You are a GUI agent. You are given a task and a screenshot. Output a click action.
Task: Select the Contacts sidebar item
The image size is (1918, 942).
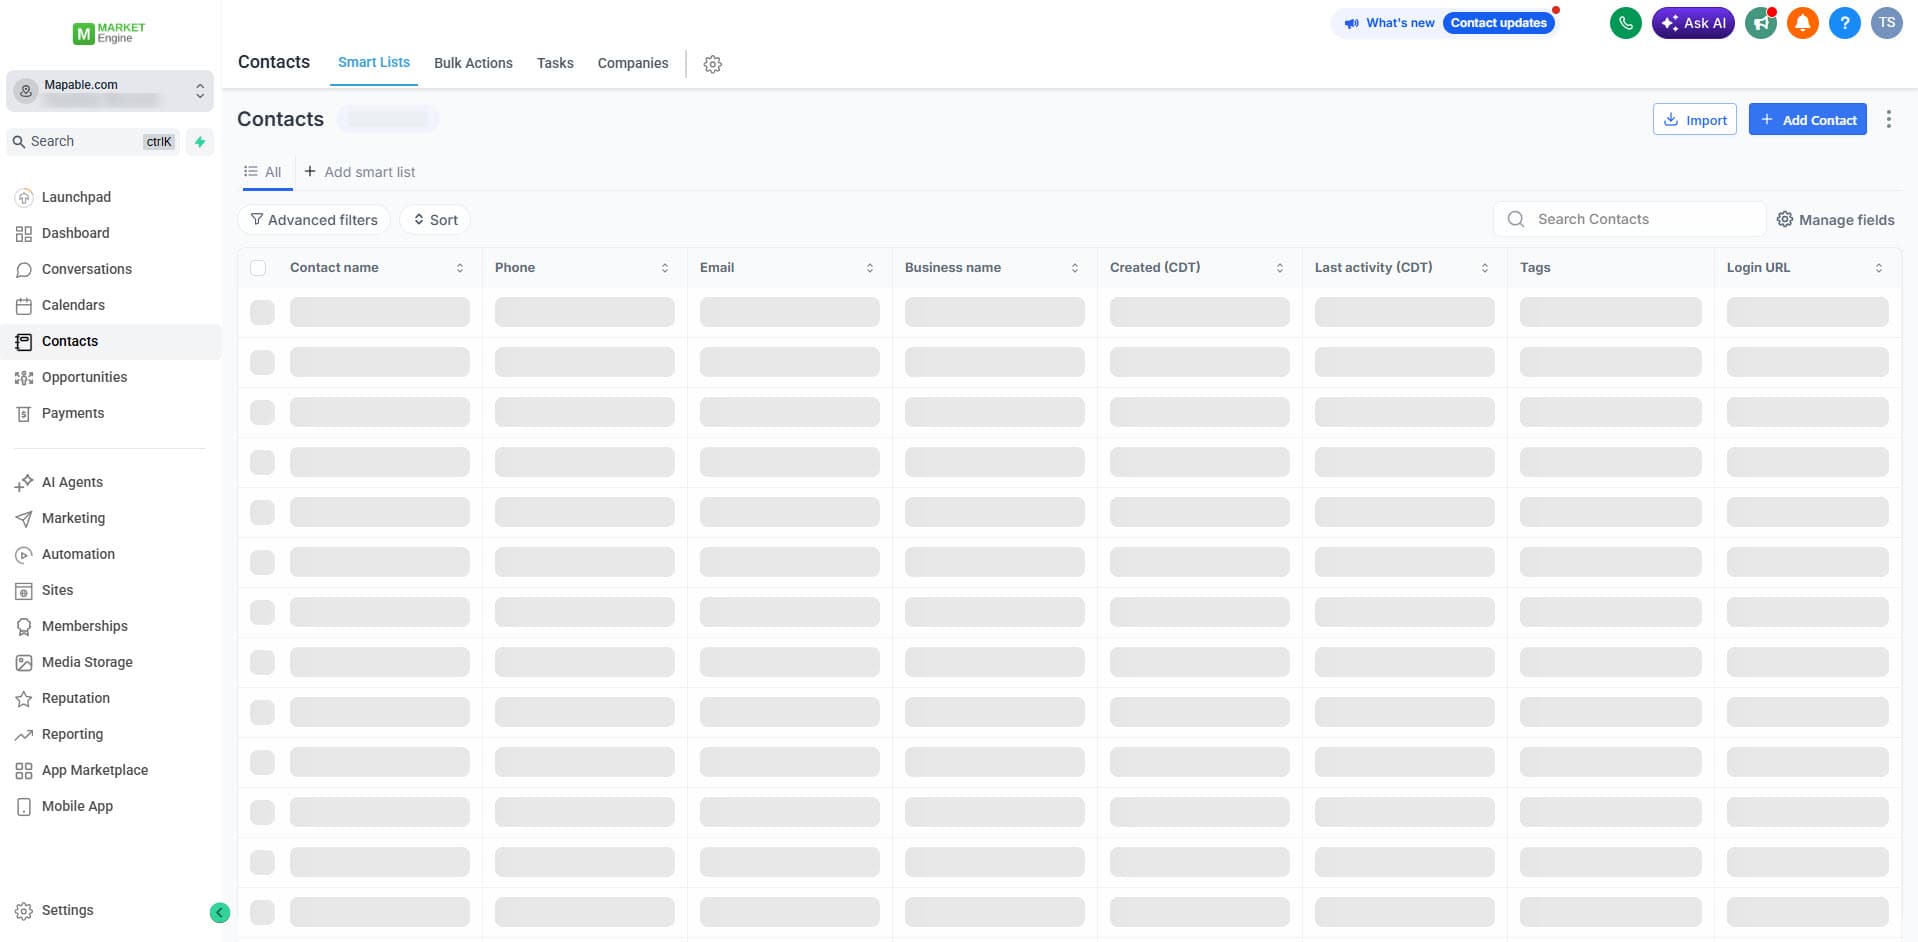click(110, 341)
